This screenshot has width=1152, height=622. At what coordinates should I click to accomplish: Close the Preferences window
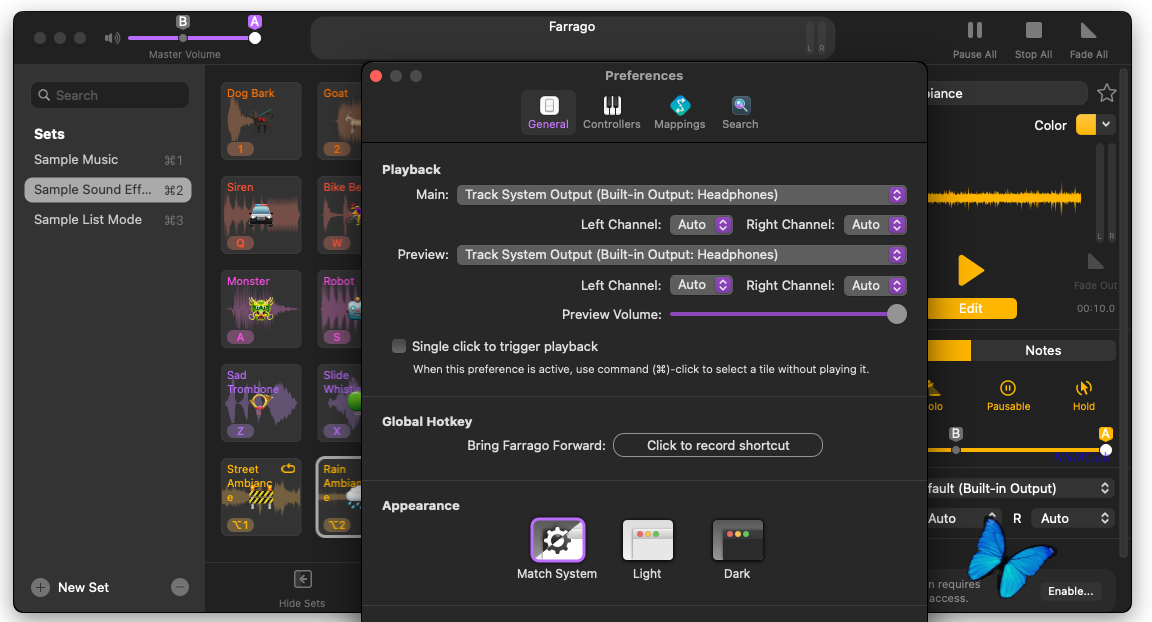point(376,76)
